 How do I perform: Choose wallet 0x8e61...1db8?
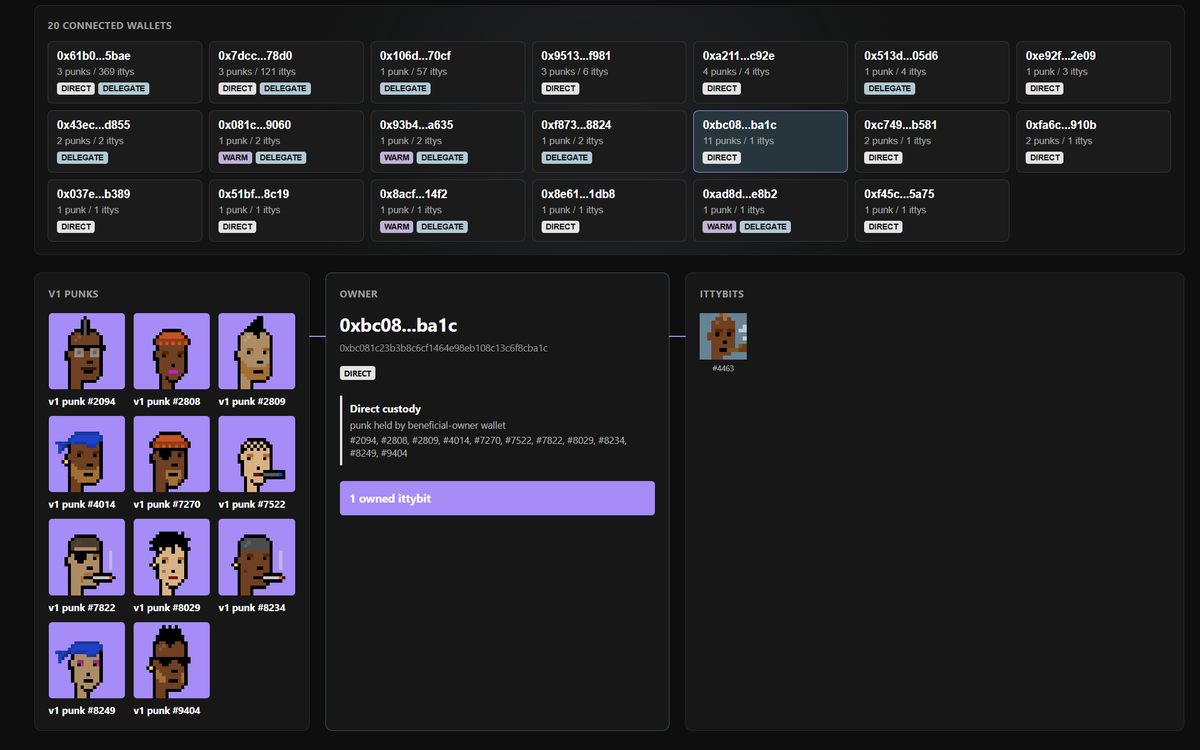(x=609, y=210)
